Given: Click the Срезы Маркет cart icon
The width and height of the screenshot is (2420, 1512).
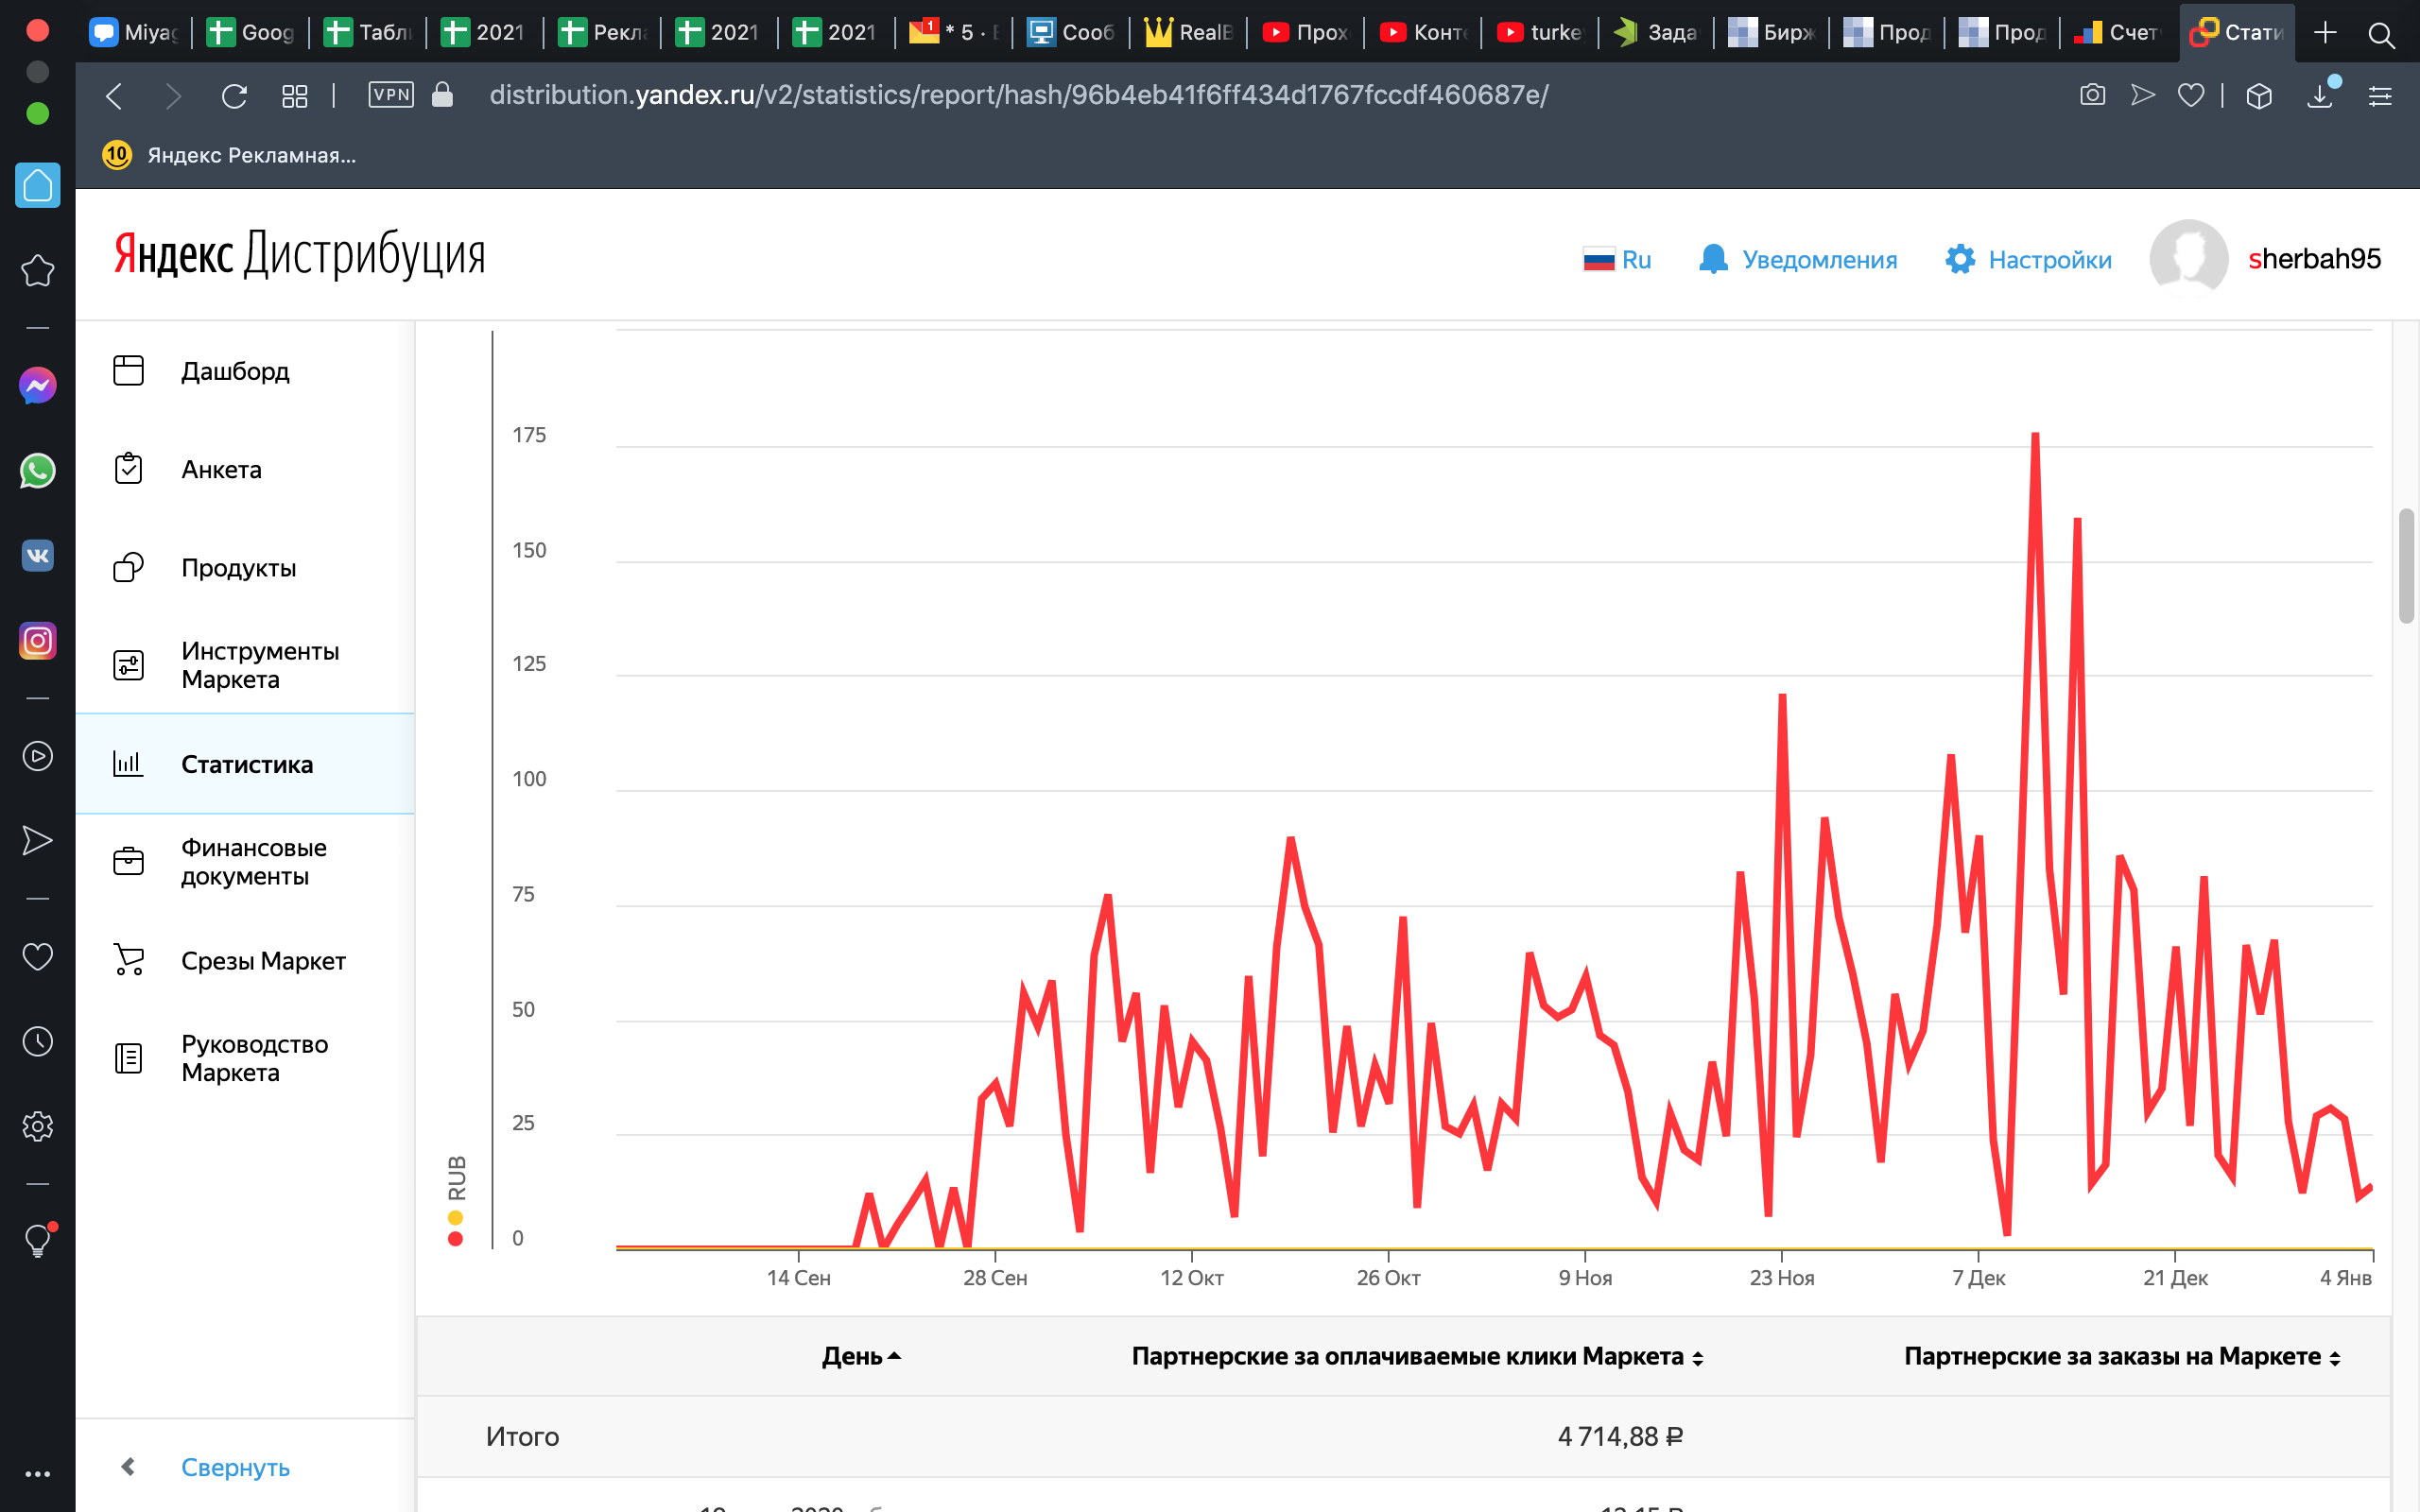Looking at the screenshot, I should (128, 960).
